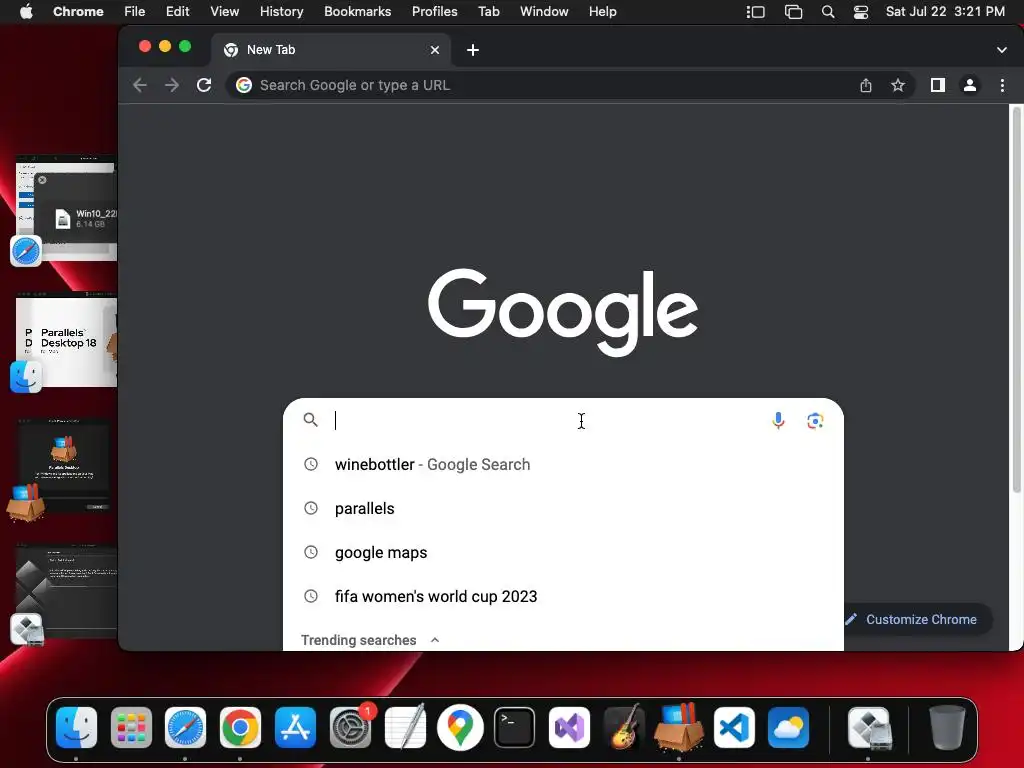The width and height of the screenshot is (1024, 768).
Task: Open Terminal from the Dock
Action: [515, 728]
